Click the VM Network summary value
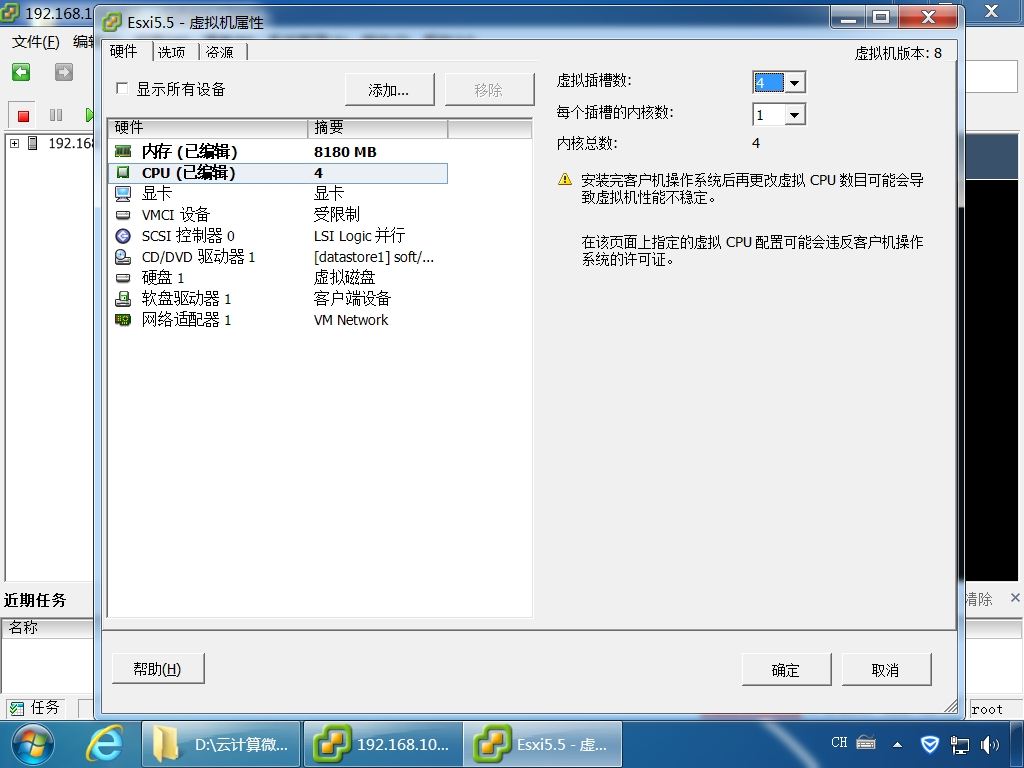 pos(351,319)
